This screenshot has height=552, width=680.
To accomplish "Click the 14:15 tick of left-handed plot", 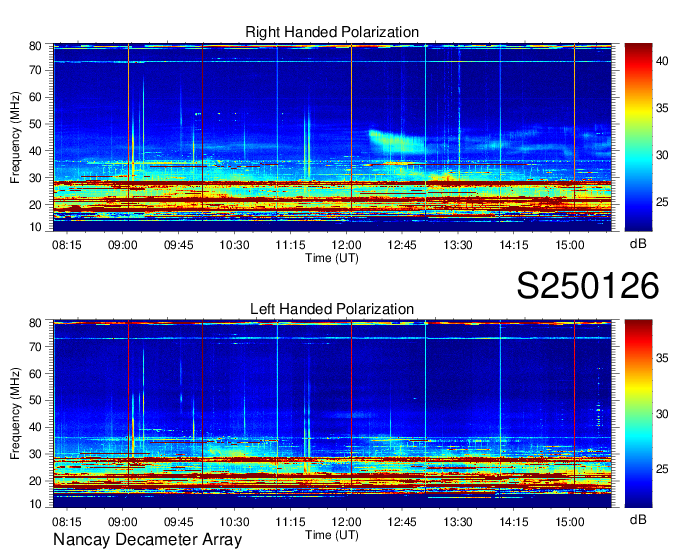I will (x=514, y=522).
